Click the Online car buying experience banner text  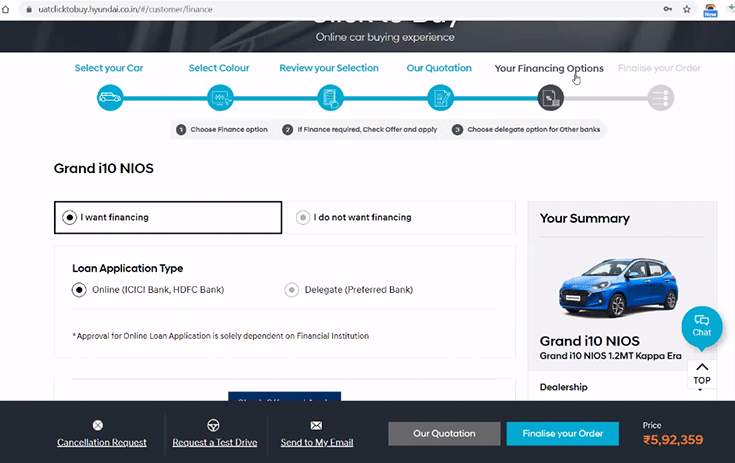tap(385, 37)
